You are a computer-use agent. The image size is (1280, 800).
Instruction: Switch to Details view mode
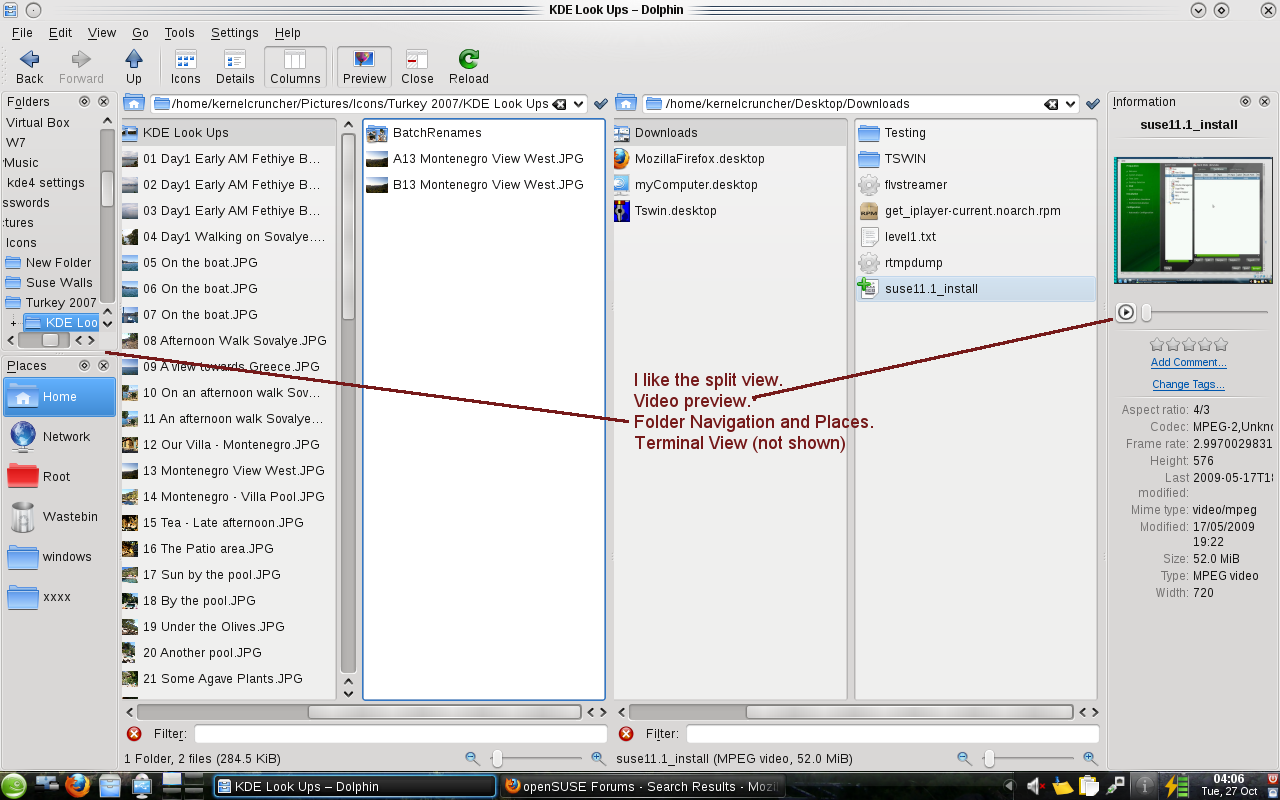point(235,67)
